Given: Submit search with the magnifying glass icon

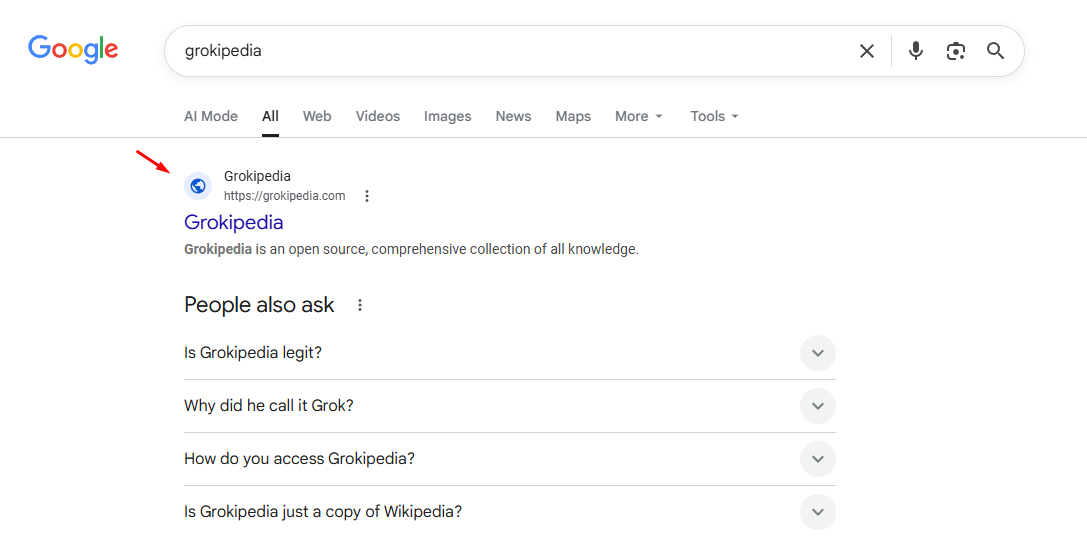Looking at the screenshot, I should tap(995, 51).
